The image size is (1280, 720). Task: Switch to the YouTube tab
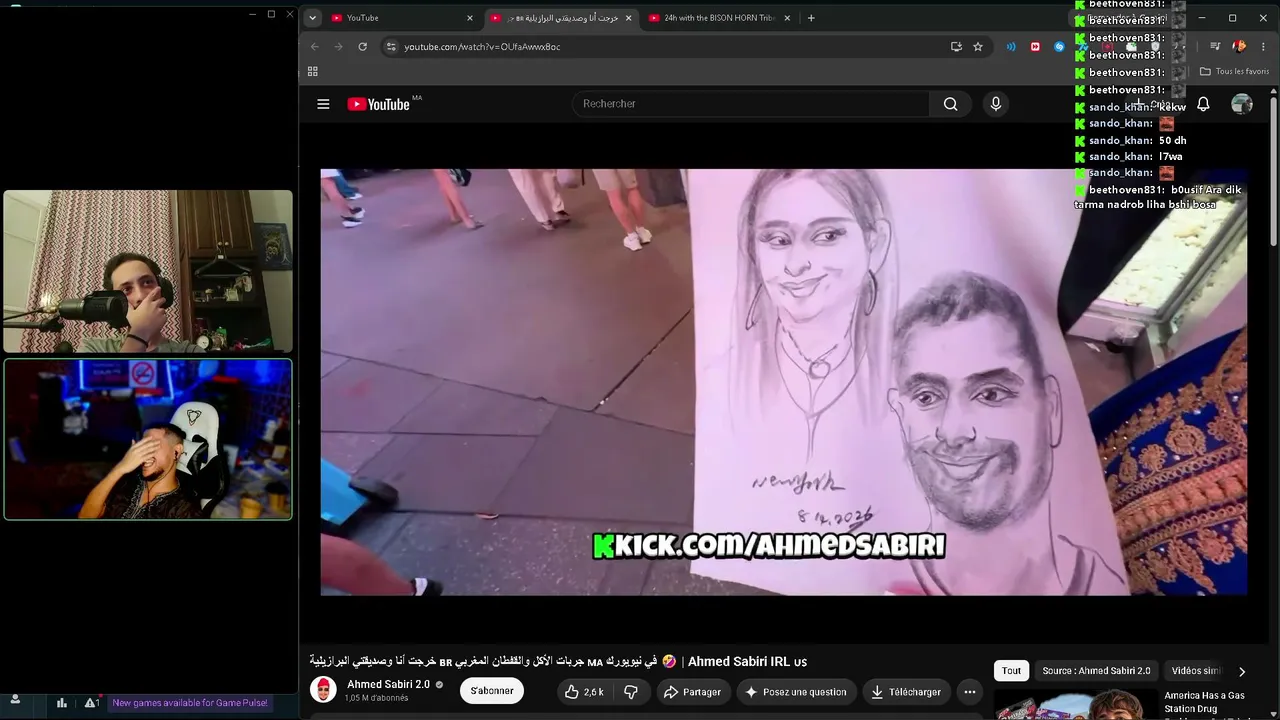[x=401, y=18]
